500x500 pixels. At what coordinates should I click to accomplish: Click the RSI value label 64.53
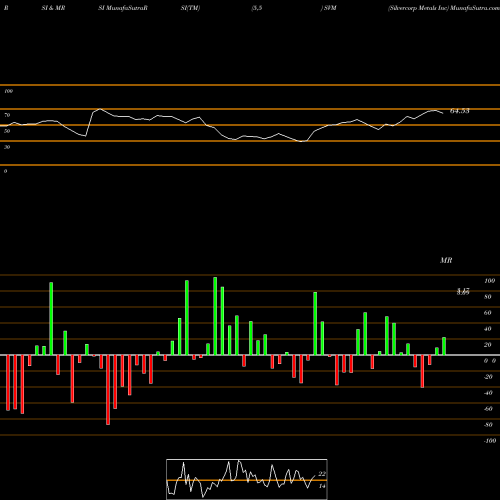pyautogui.click(x=460, y=111)
